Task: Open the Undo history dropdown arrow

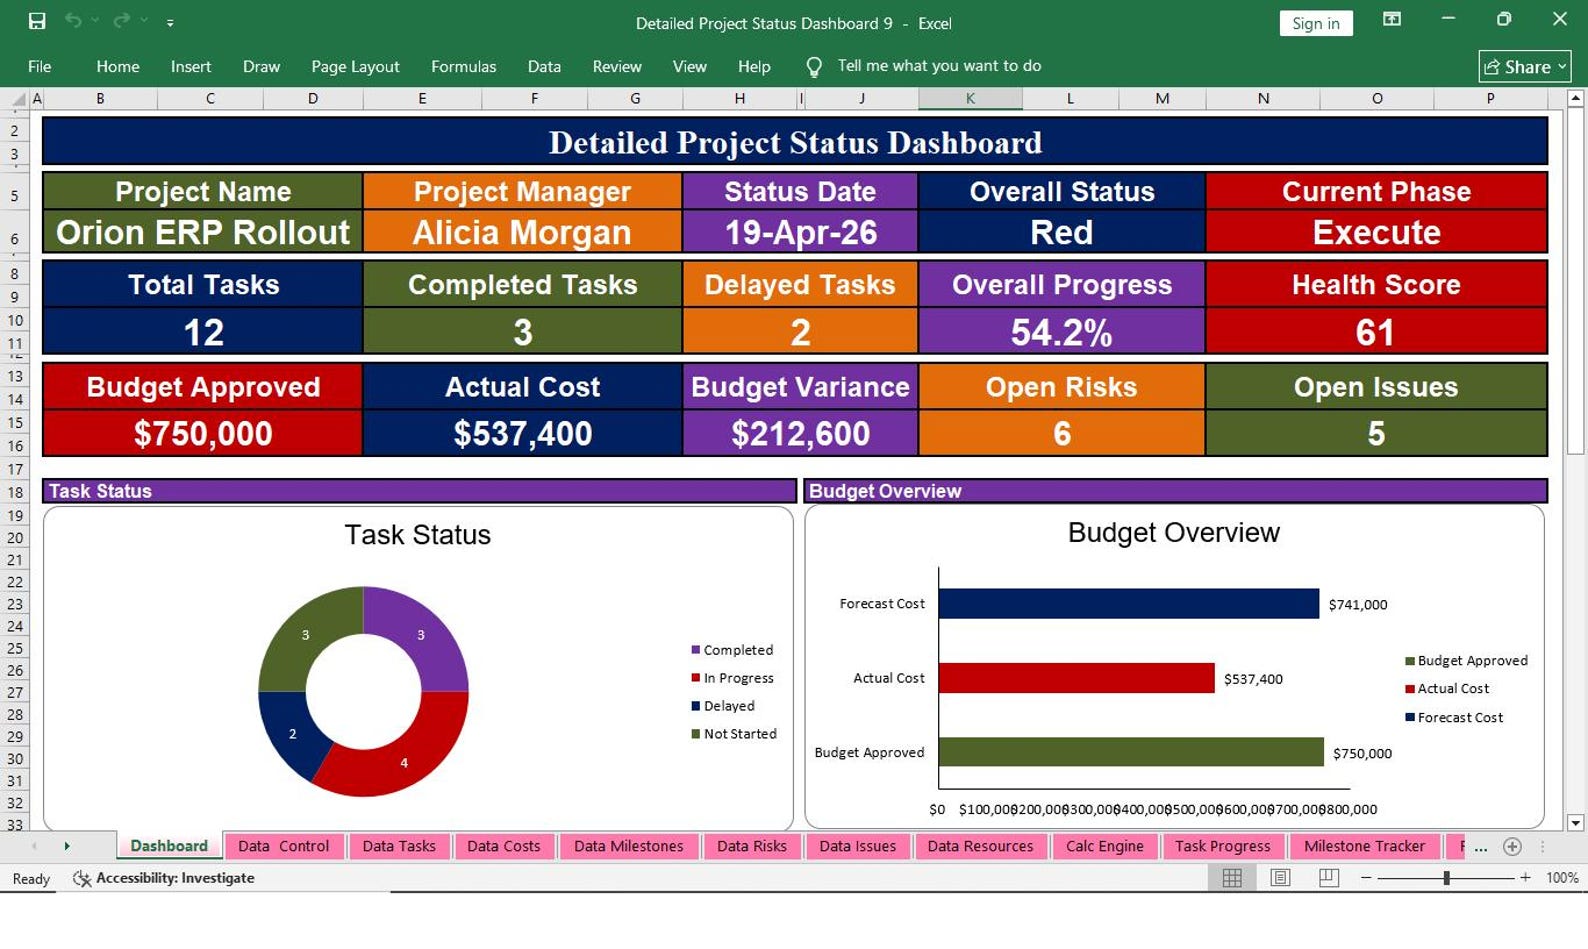Action: coord(95,21)
